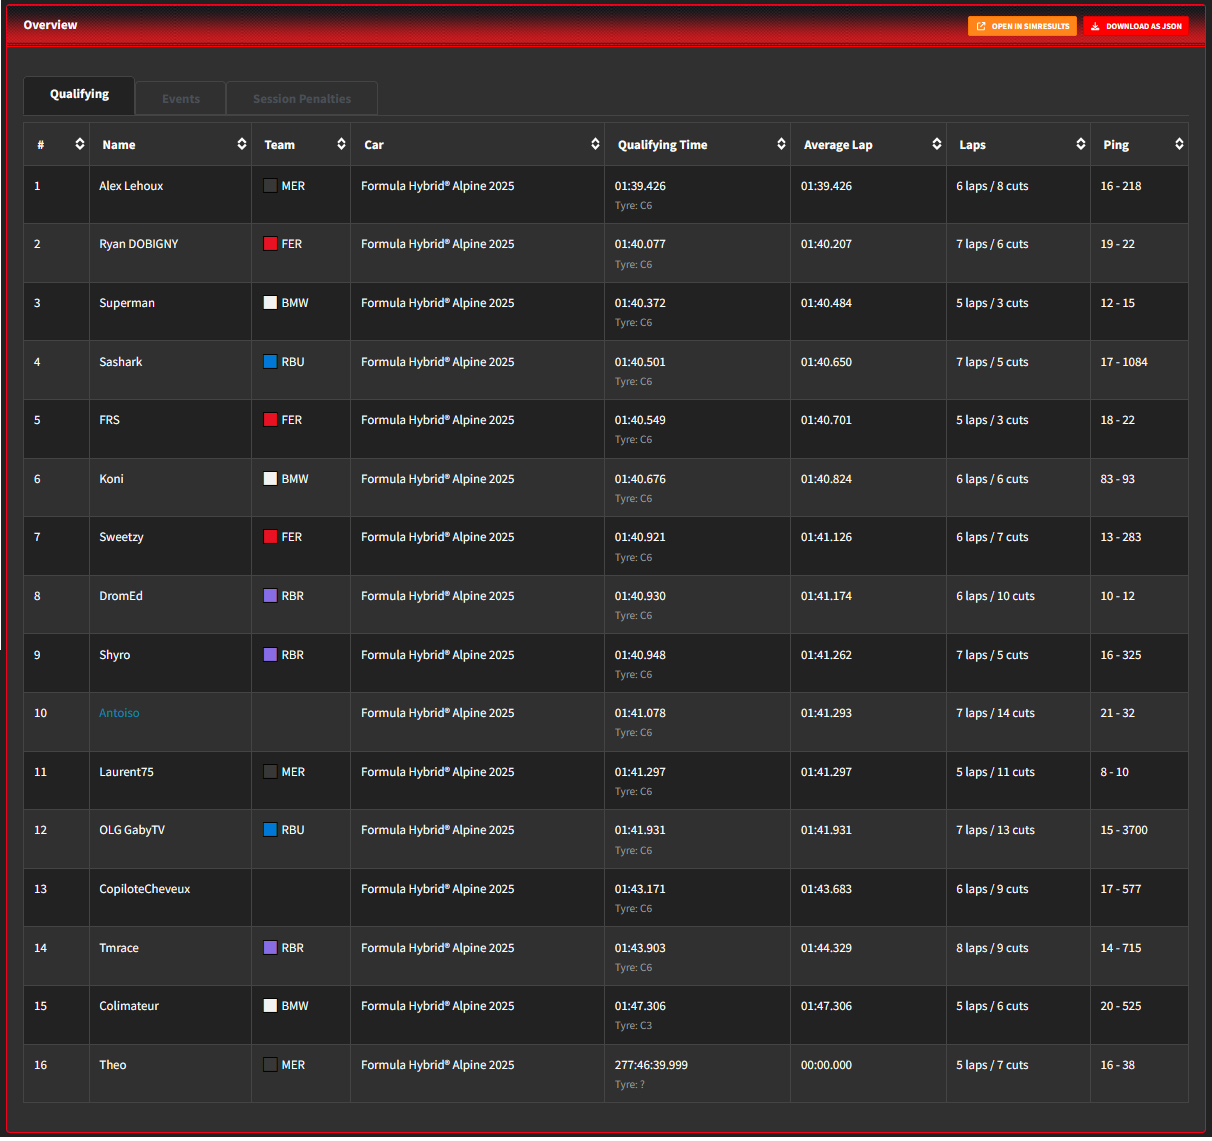Click Ryan DOBIGNY's red FER team swatch
1212x1141 pixels.
pyautogui.click(x=270, y=244)
